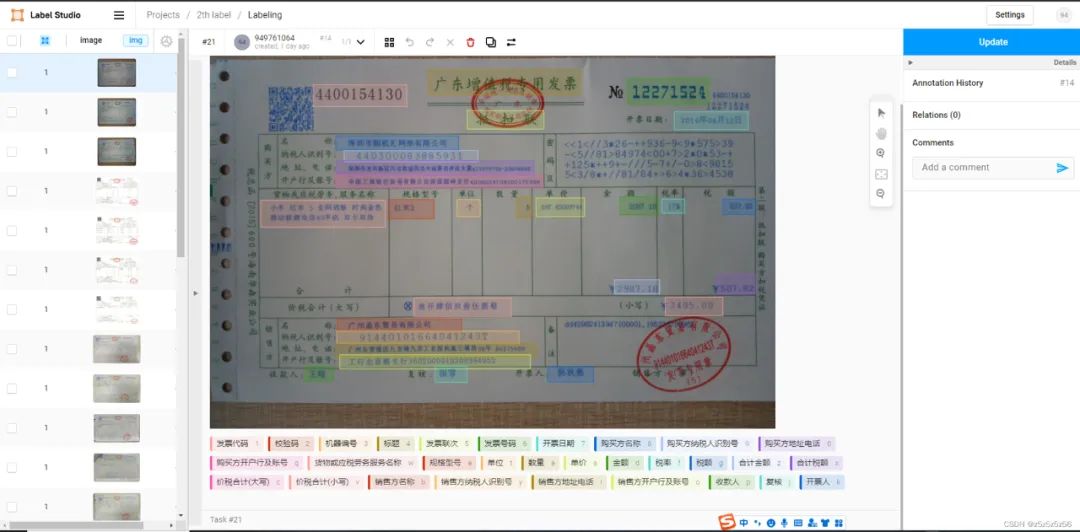1080x532 pixels.
Task: Click the annotator avatar beside 949761064
Action: click(x=242, y=42)
